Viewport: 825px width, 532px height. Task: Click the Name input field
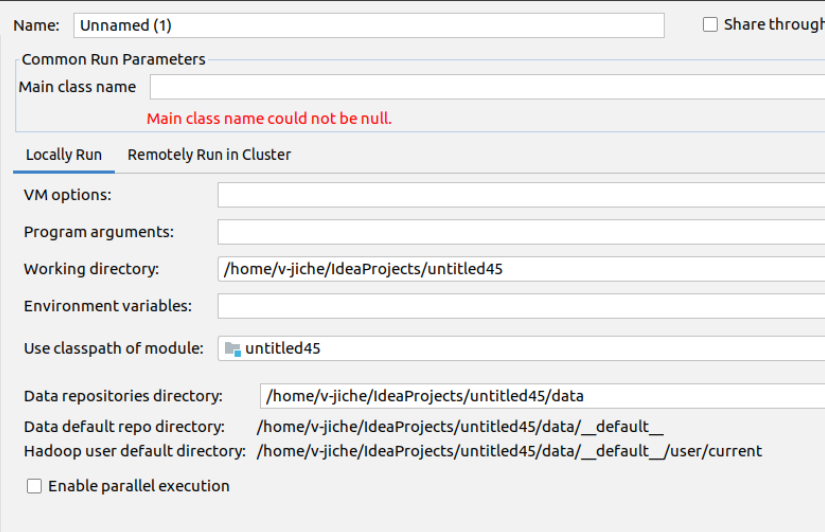coord(369,25)
